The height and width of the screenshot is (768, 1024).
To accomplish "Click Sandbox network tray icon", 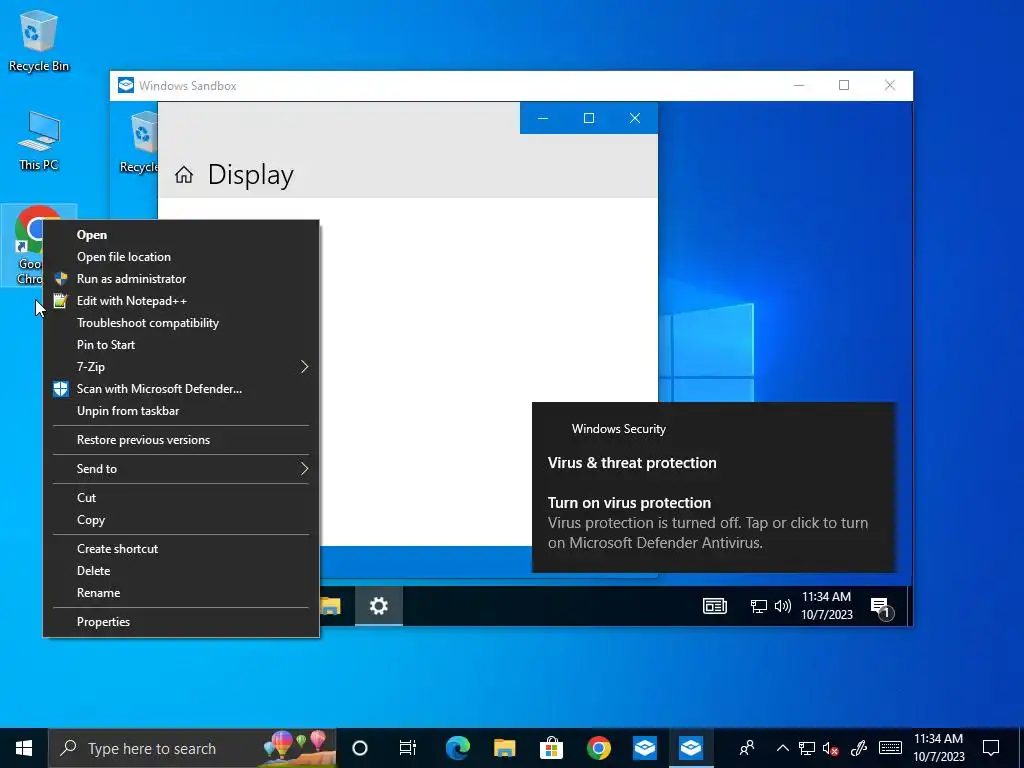I will click(758, 607).
